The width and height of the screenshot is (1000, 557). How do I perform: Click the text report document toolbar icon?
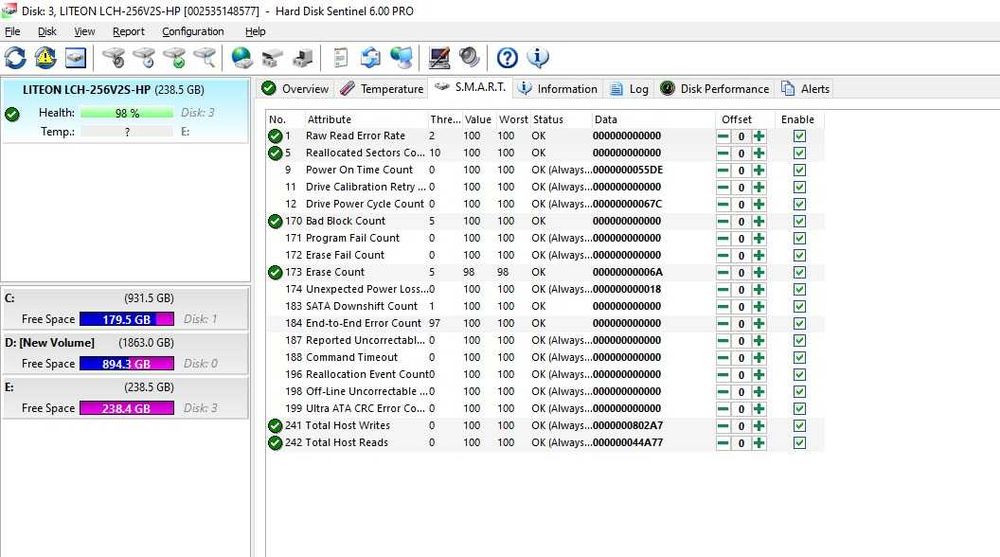[x=341, y=58]
